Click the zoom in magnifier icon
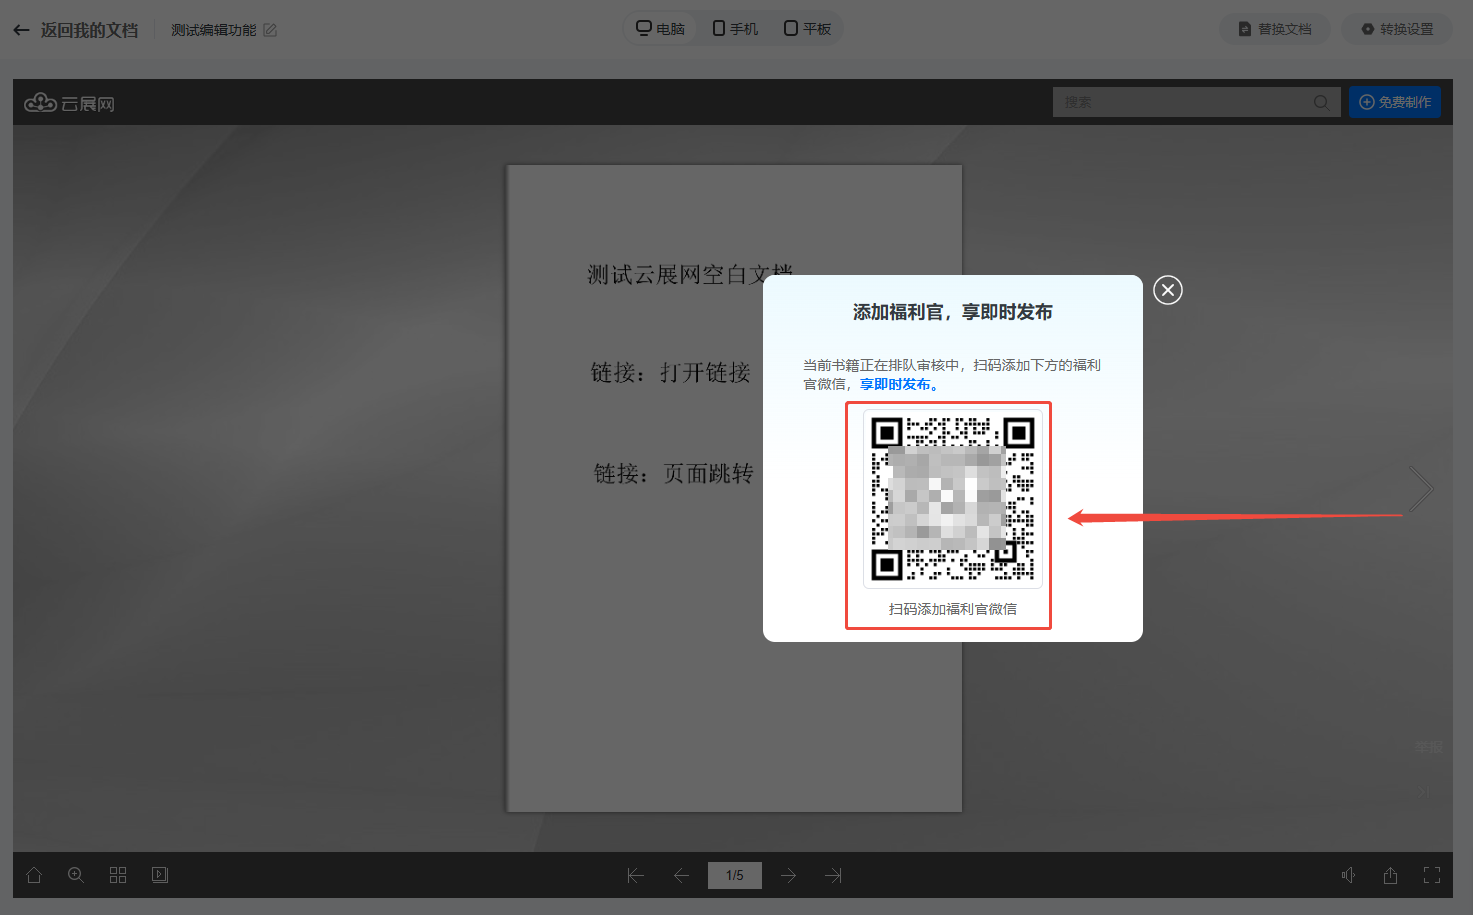 tap(76, 875)
